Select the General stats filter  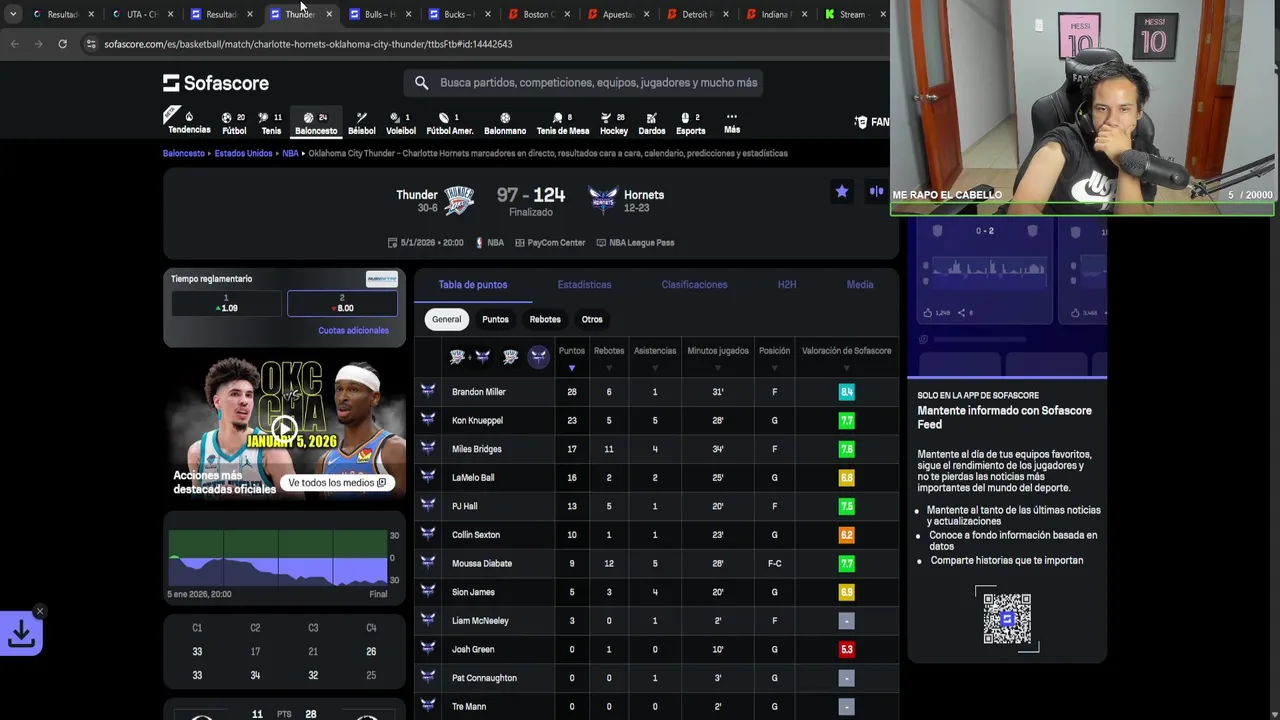click(446, 319)
